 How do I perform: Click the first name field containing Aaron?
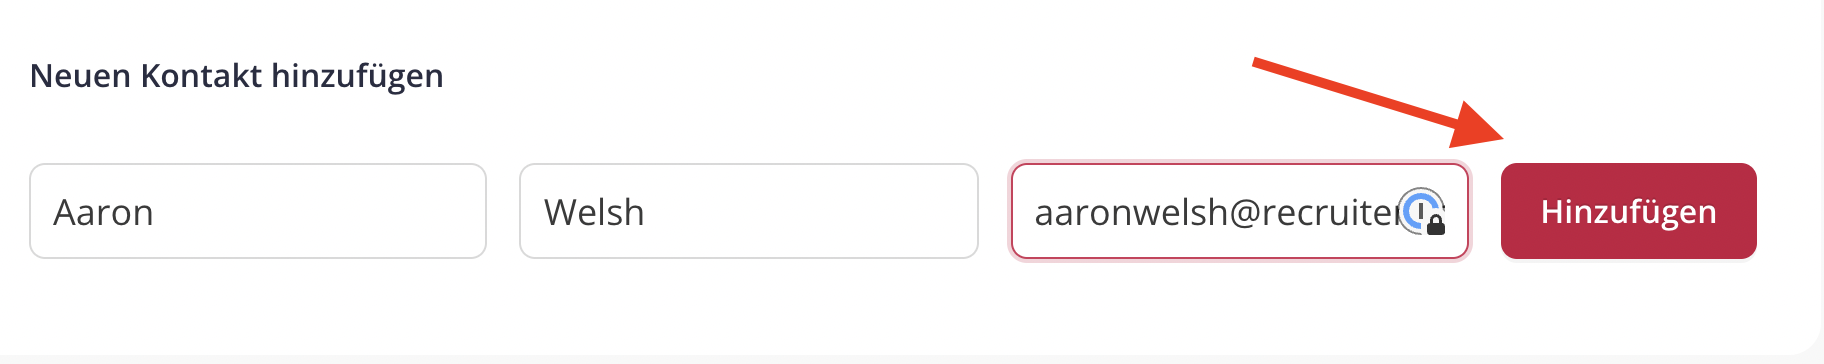[x=258, y=211]
